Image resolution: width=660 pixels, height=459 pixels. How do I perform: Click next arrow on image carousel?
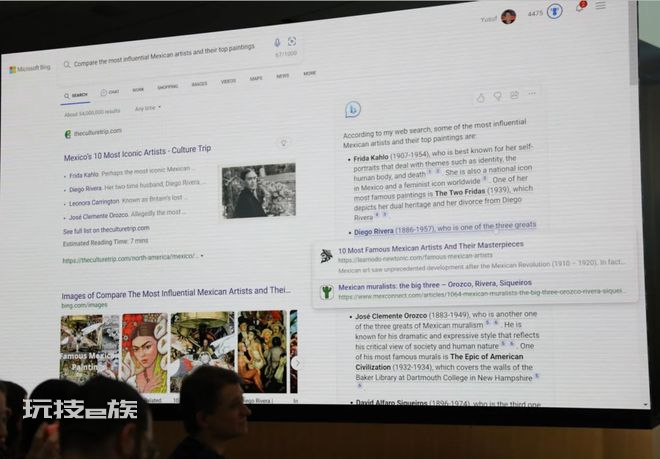296,363
